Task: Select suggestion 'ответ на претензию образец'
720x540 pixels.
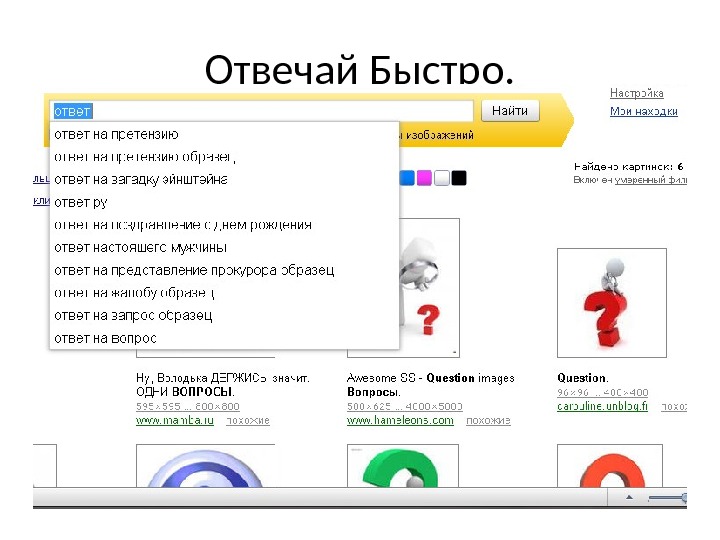Action: [224, 157]
